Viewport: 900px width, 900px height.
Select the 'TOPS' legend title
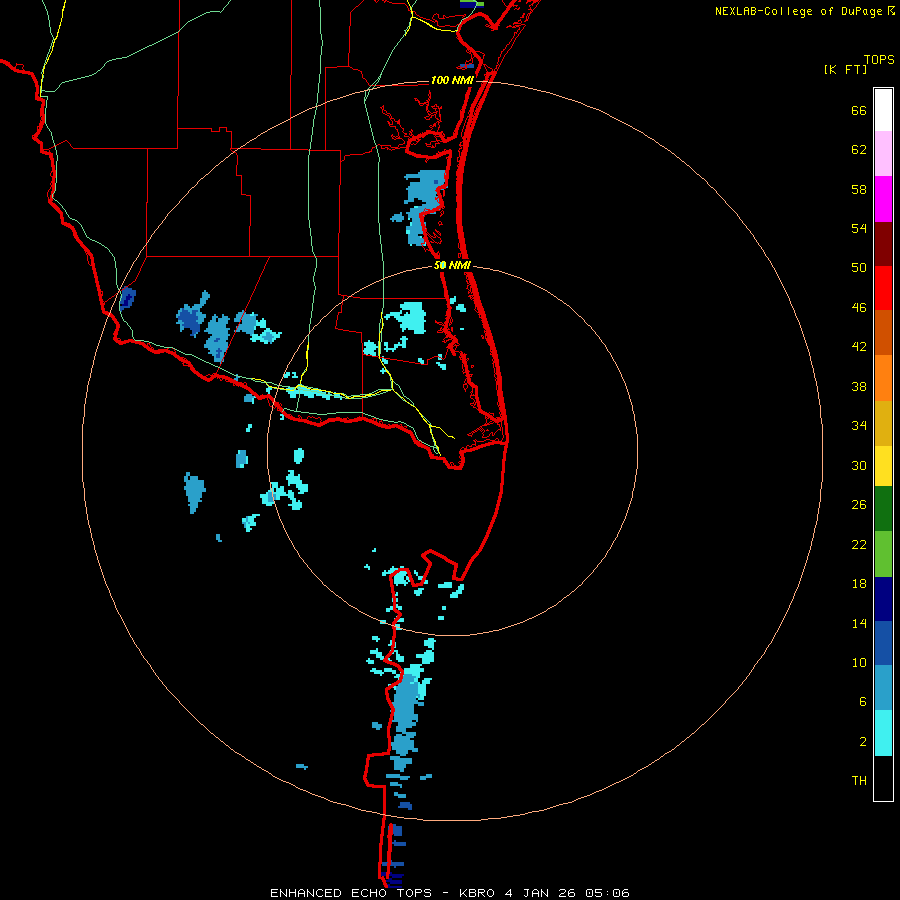point(879,59)
